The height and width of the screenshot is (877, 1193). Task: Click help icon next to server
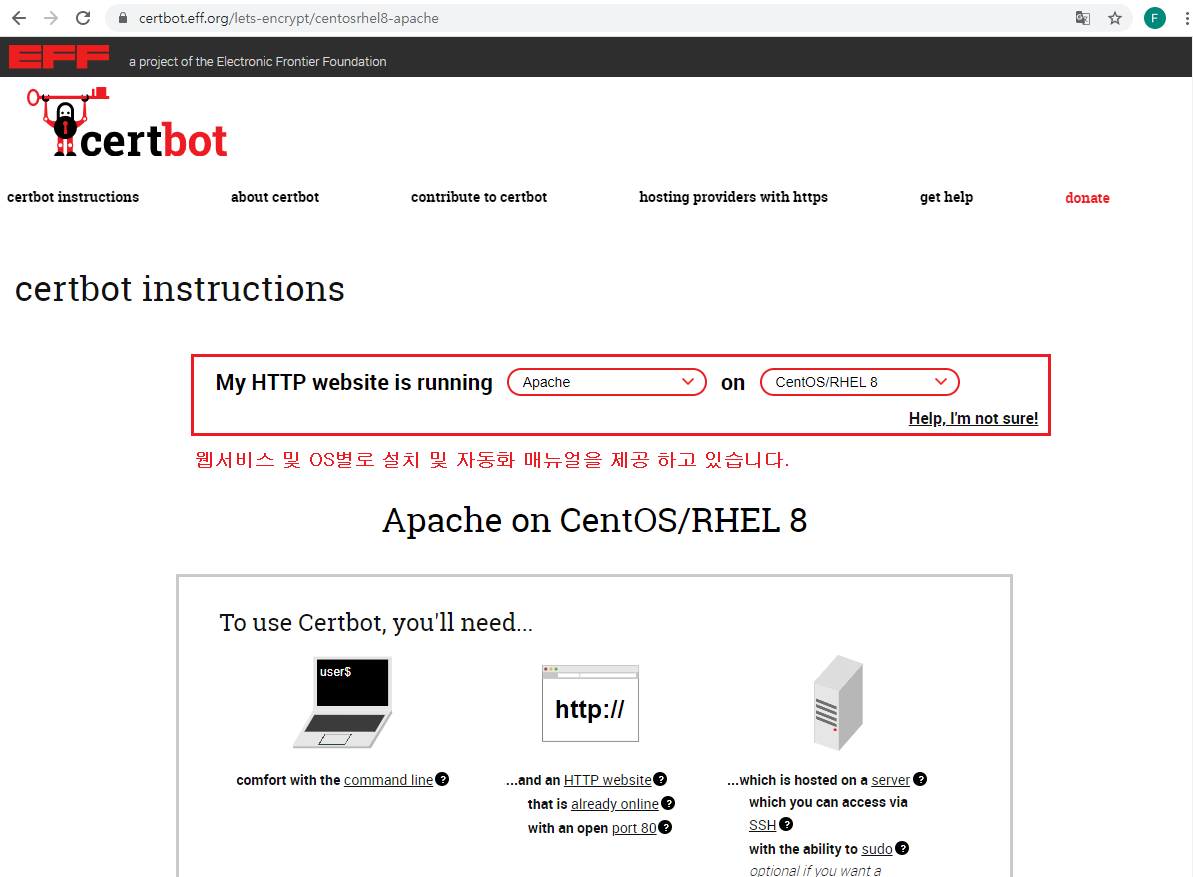[x=920, y=779]
